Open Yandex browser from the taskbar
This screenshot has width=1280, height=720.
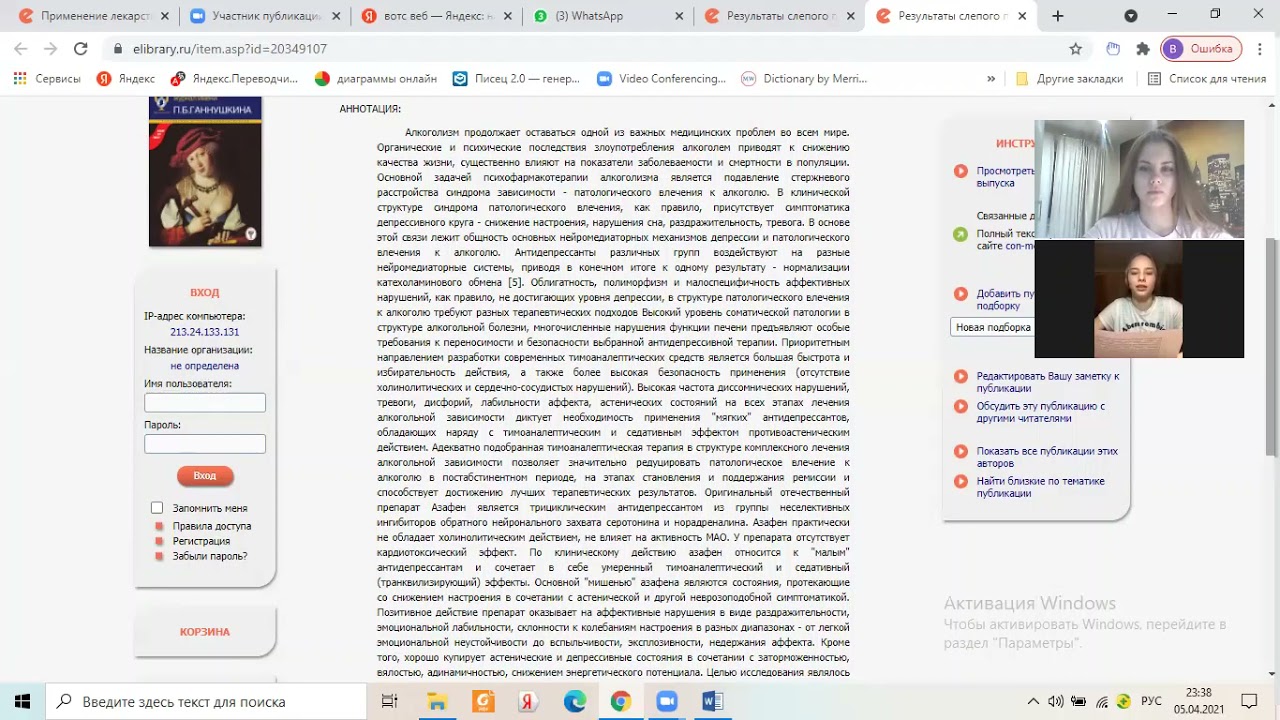pyautogui.click(x=529, y=702)
